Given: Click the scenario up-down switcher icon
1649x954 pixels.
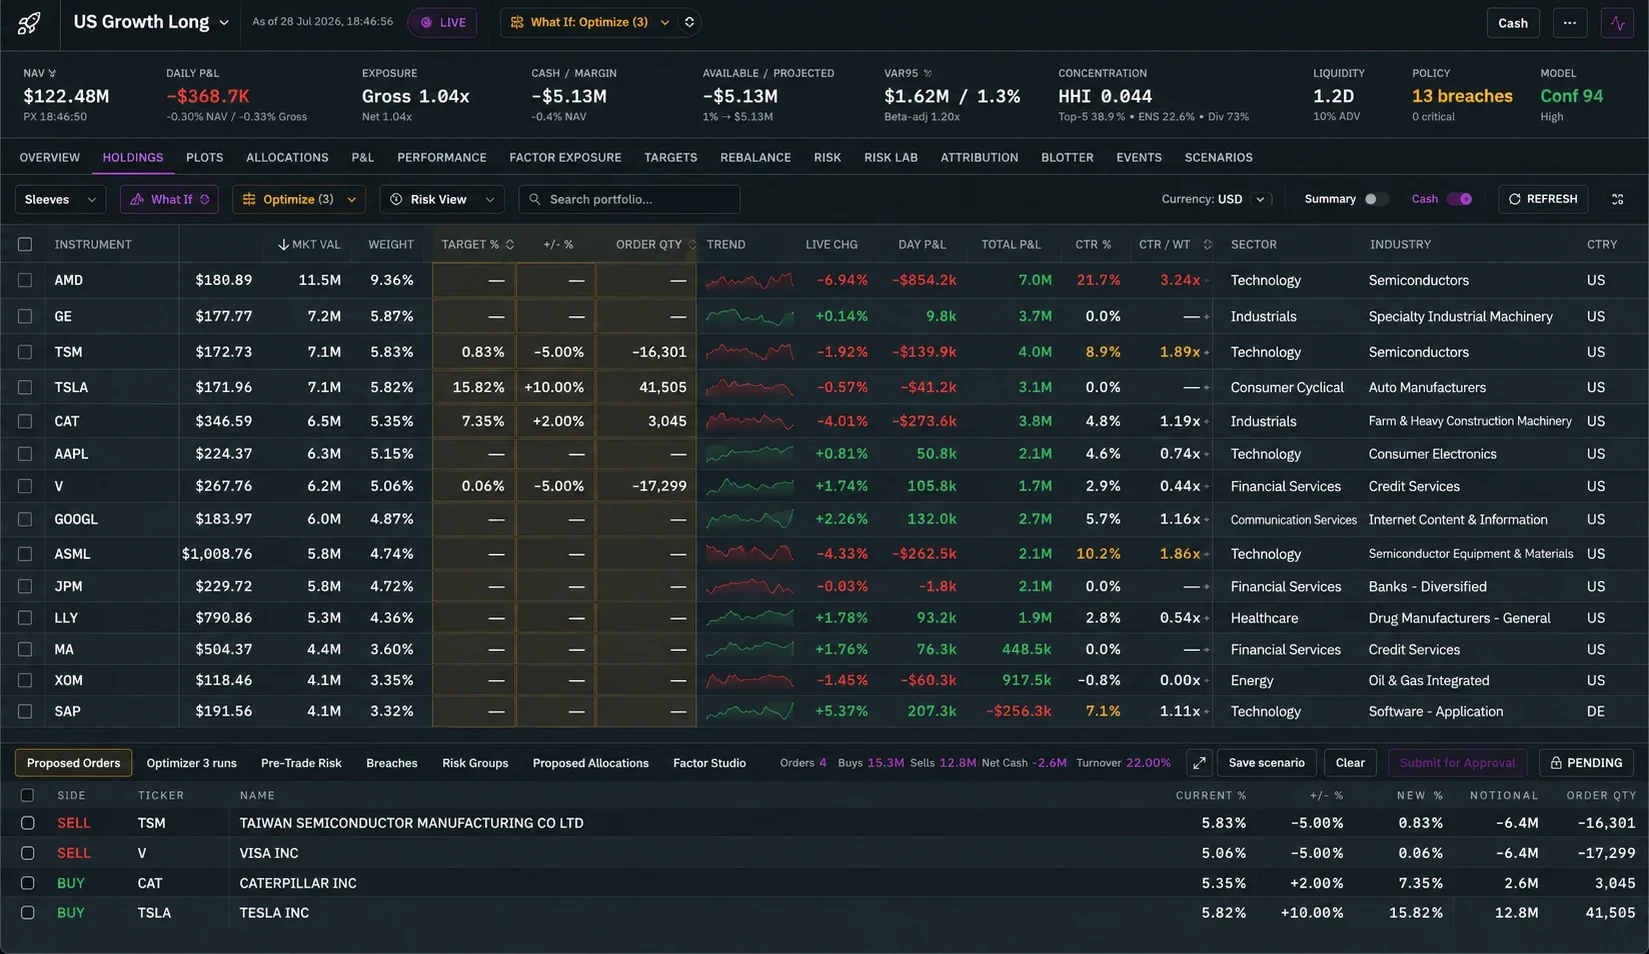Looking at the screenshot, I should click(x=689, y=22).
